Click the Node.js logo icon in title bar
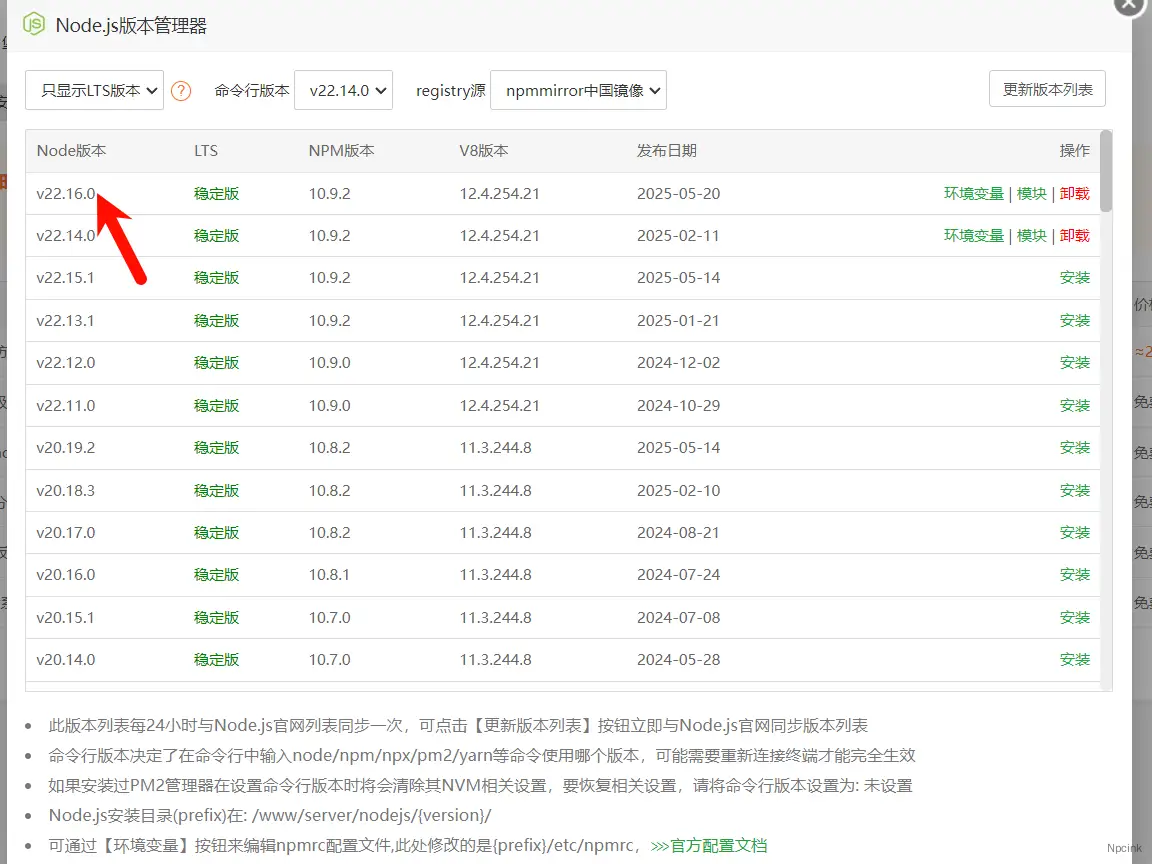 33,24
